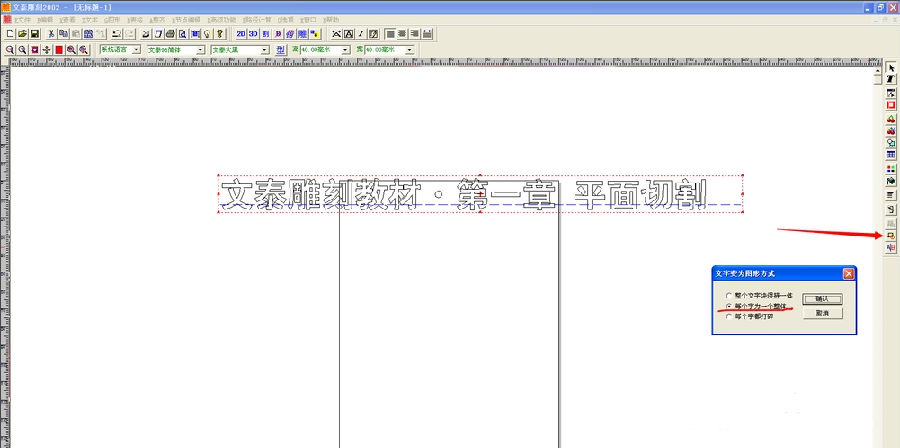This screenshot has width=900, height=448.
Task: Click the New document icon
Action: [x=10, y=34]
